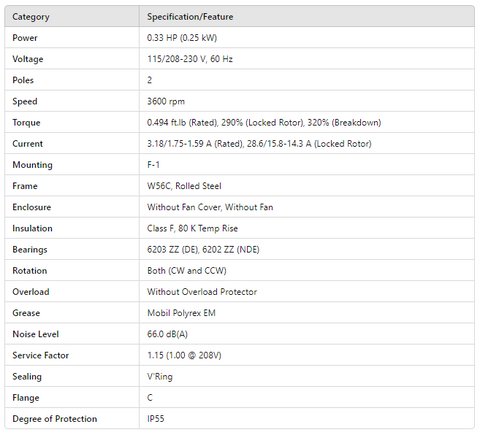
Task: Click the Noise Level 66.0 dB(A) value
Action: (167, 334)
